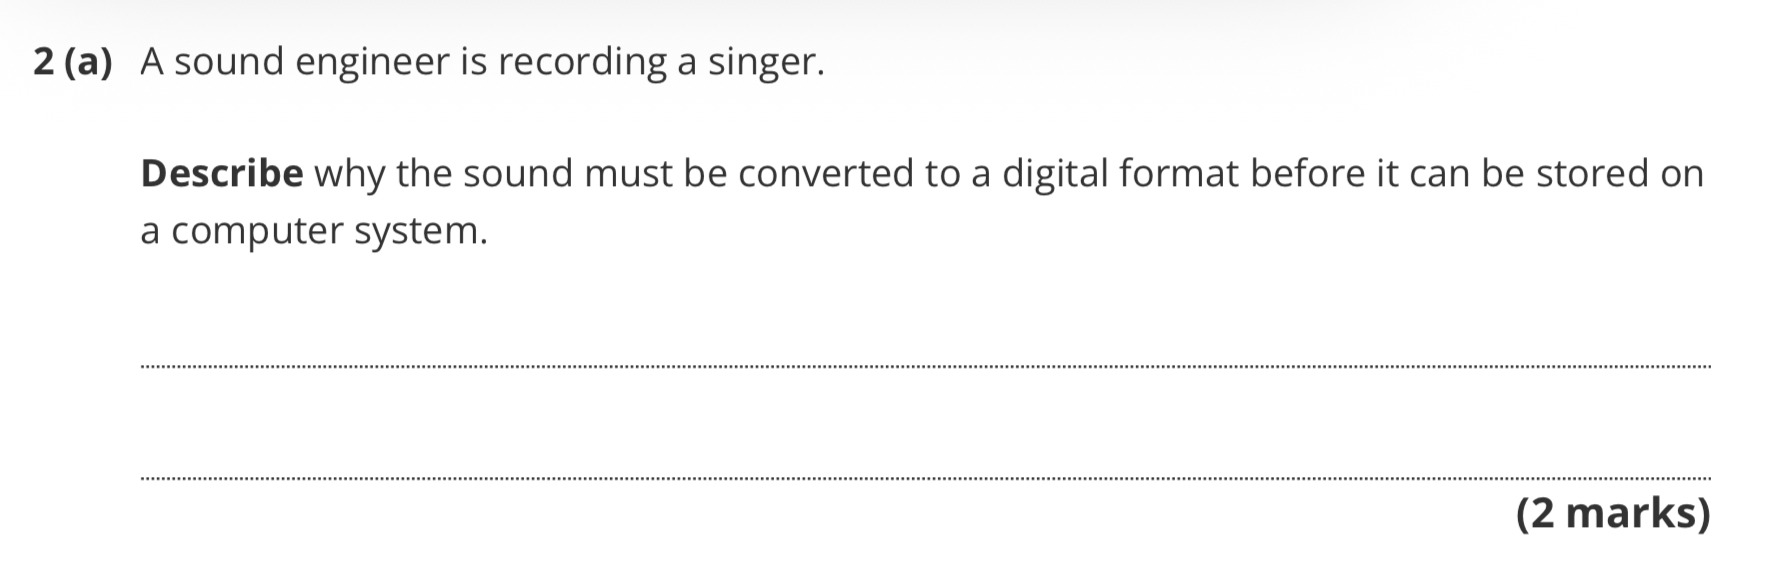This screenshot has width=1770, height=561.
Task: Click the letter A starting the question
Action: 152,63
